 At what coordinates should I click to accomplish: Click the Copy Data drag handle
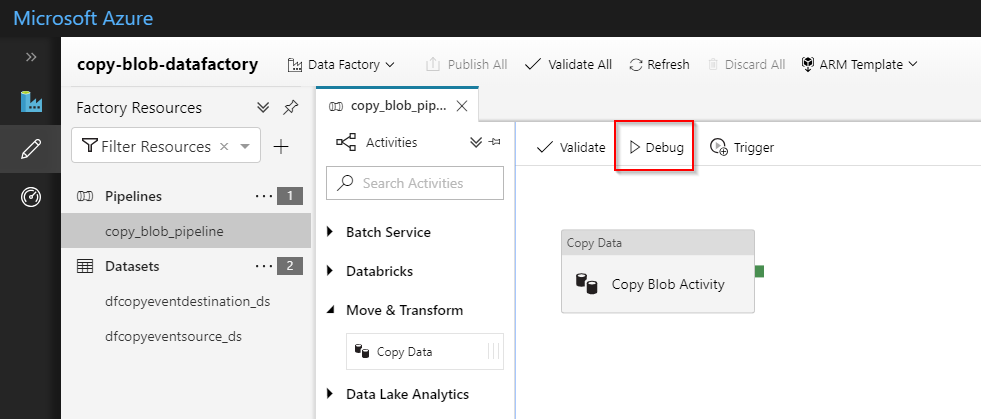click(494, 351)
